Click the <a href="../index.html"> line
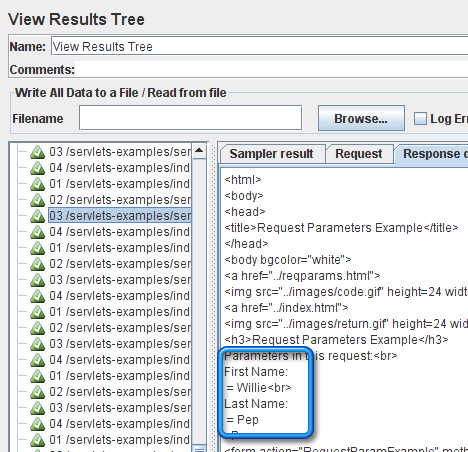 [286, 308]
